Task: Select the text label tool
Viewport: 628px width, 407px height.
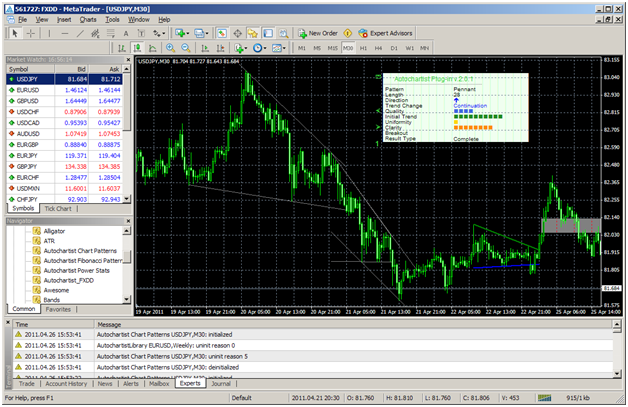Action: (x=141, y=33)
